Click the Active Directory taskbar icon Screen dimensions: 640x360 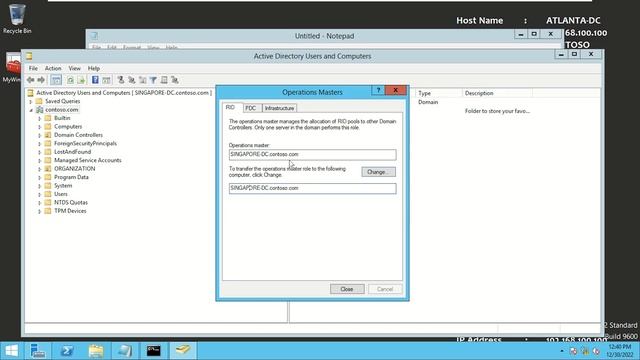(x=182, y=350)
